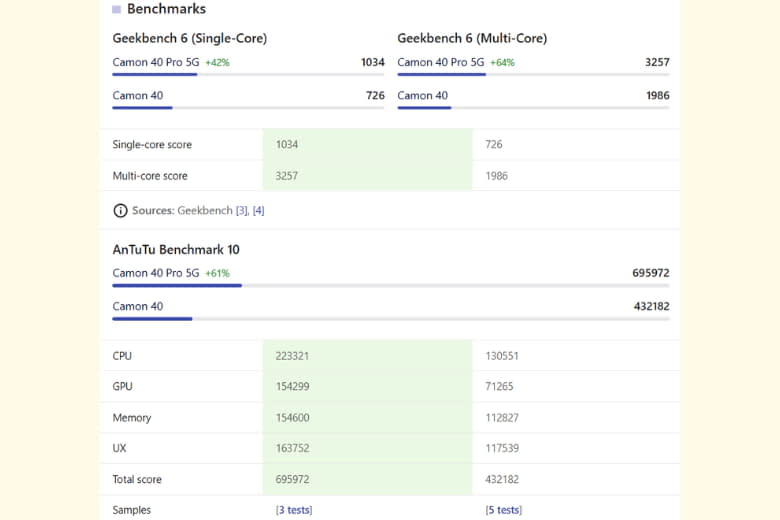
Task: Click the Memory row label
Action: click(x=132, y=418)
